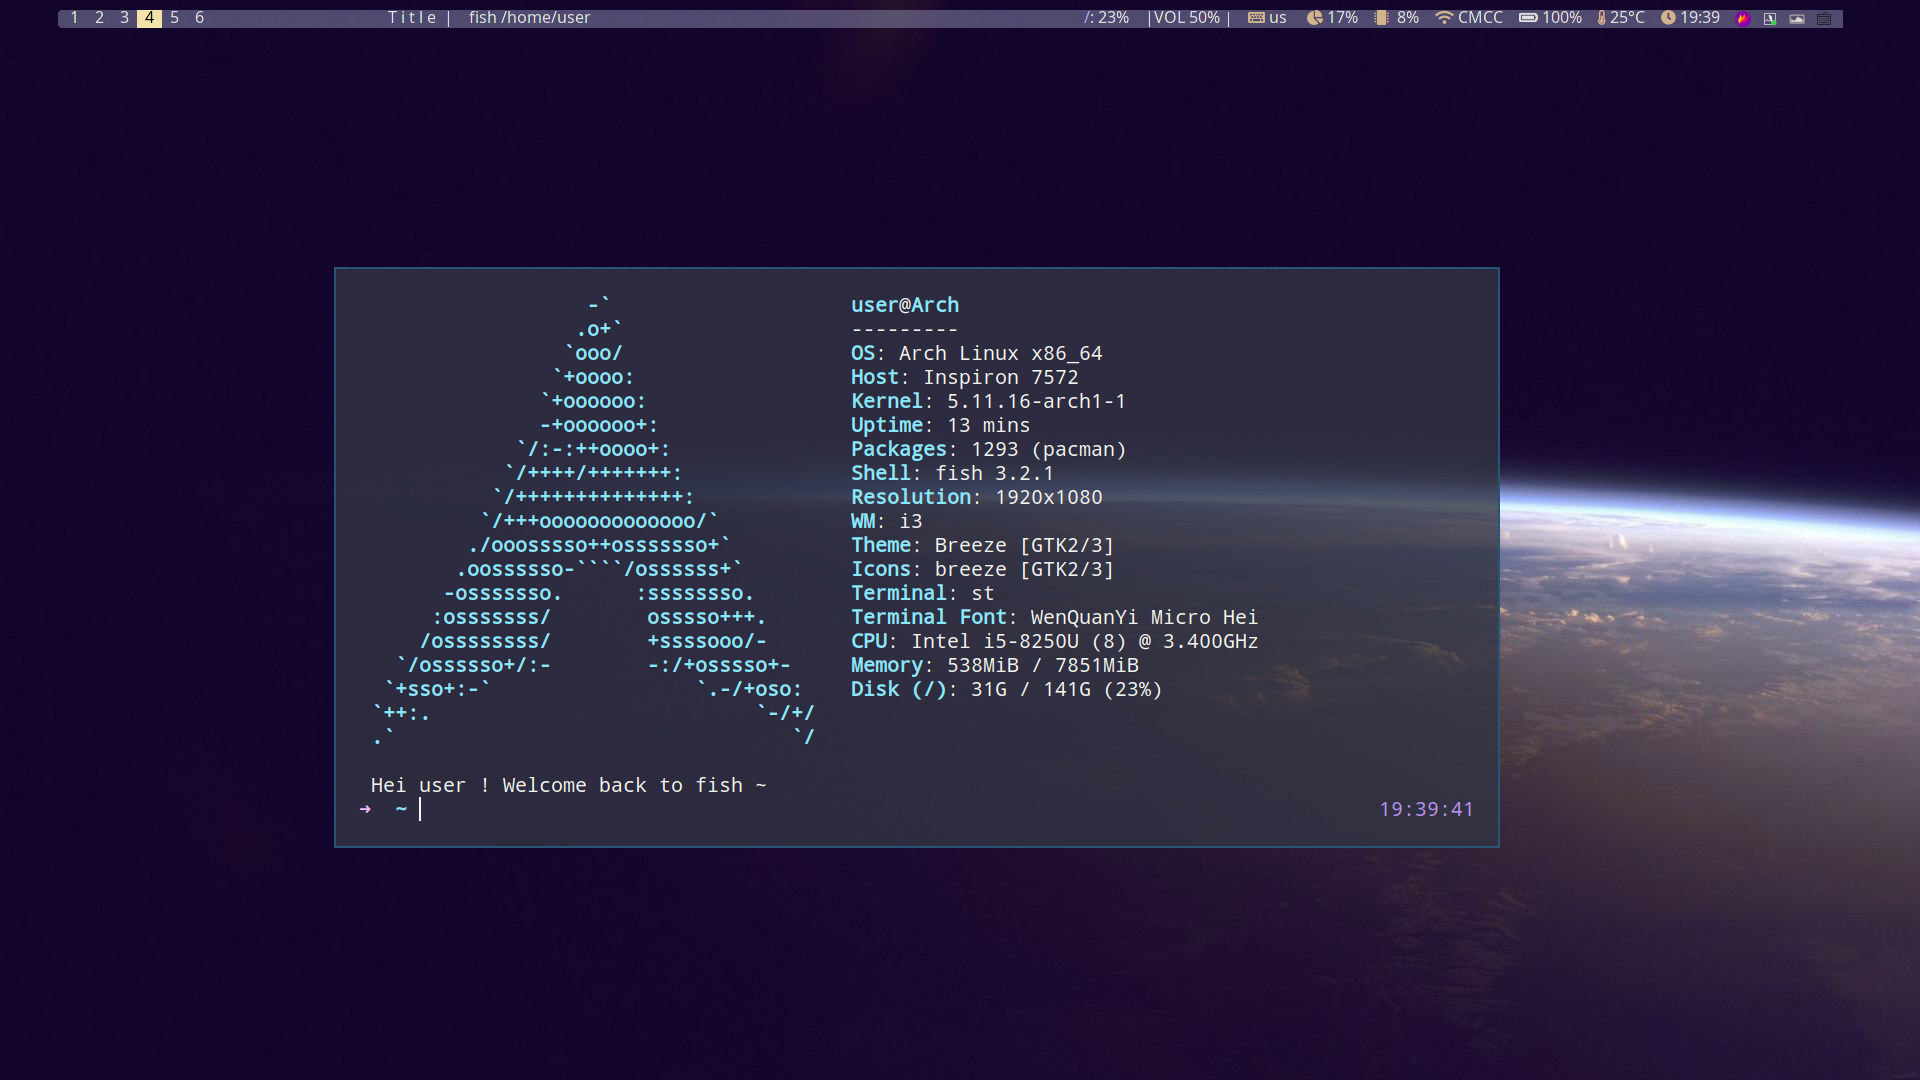The width and height of the screenshot is (1920, 1080).
Task: Click the Arch Linux ASCII logo
Action: tap(595, 521)
